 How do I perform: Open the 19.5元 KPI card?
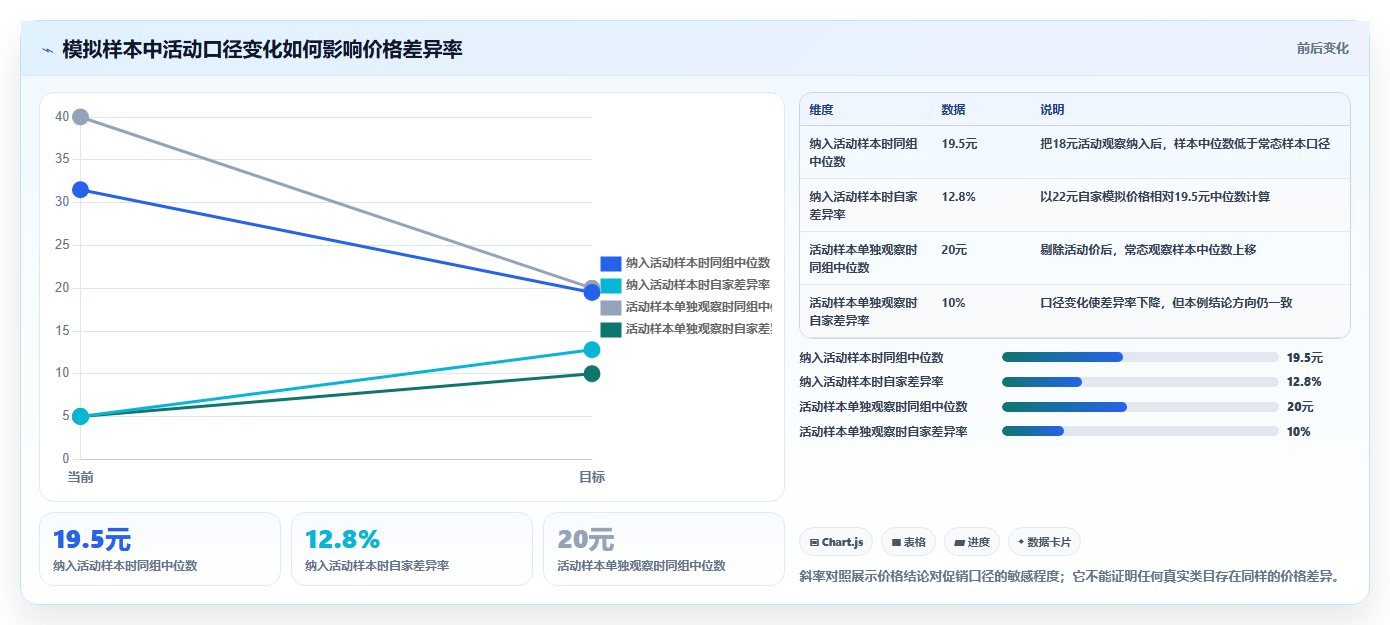click(x=160, y=549)
